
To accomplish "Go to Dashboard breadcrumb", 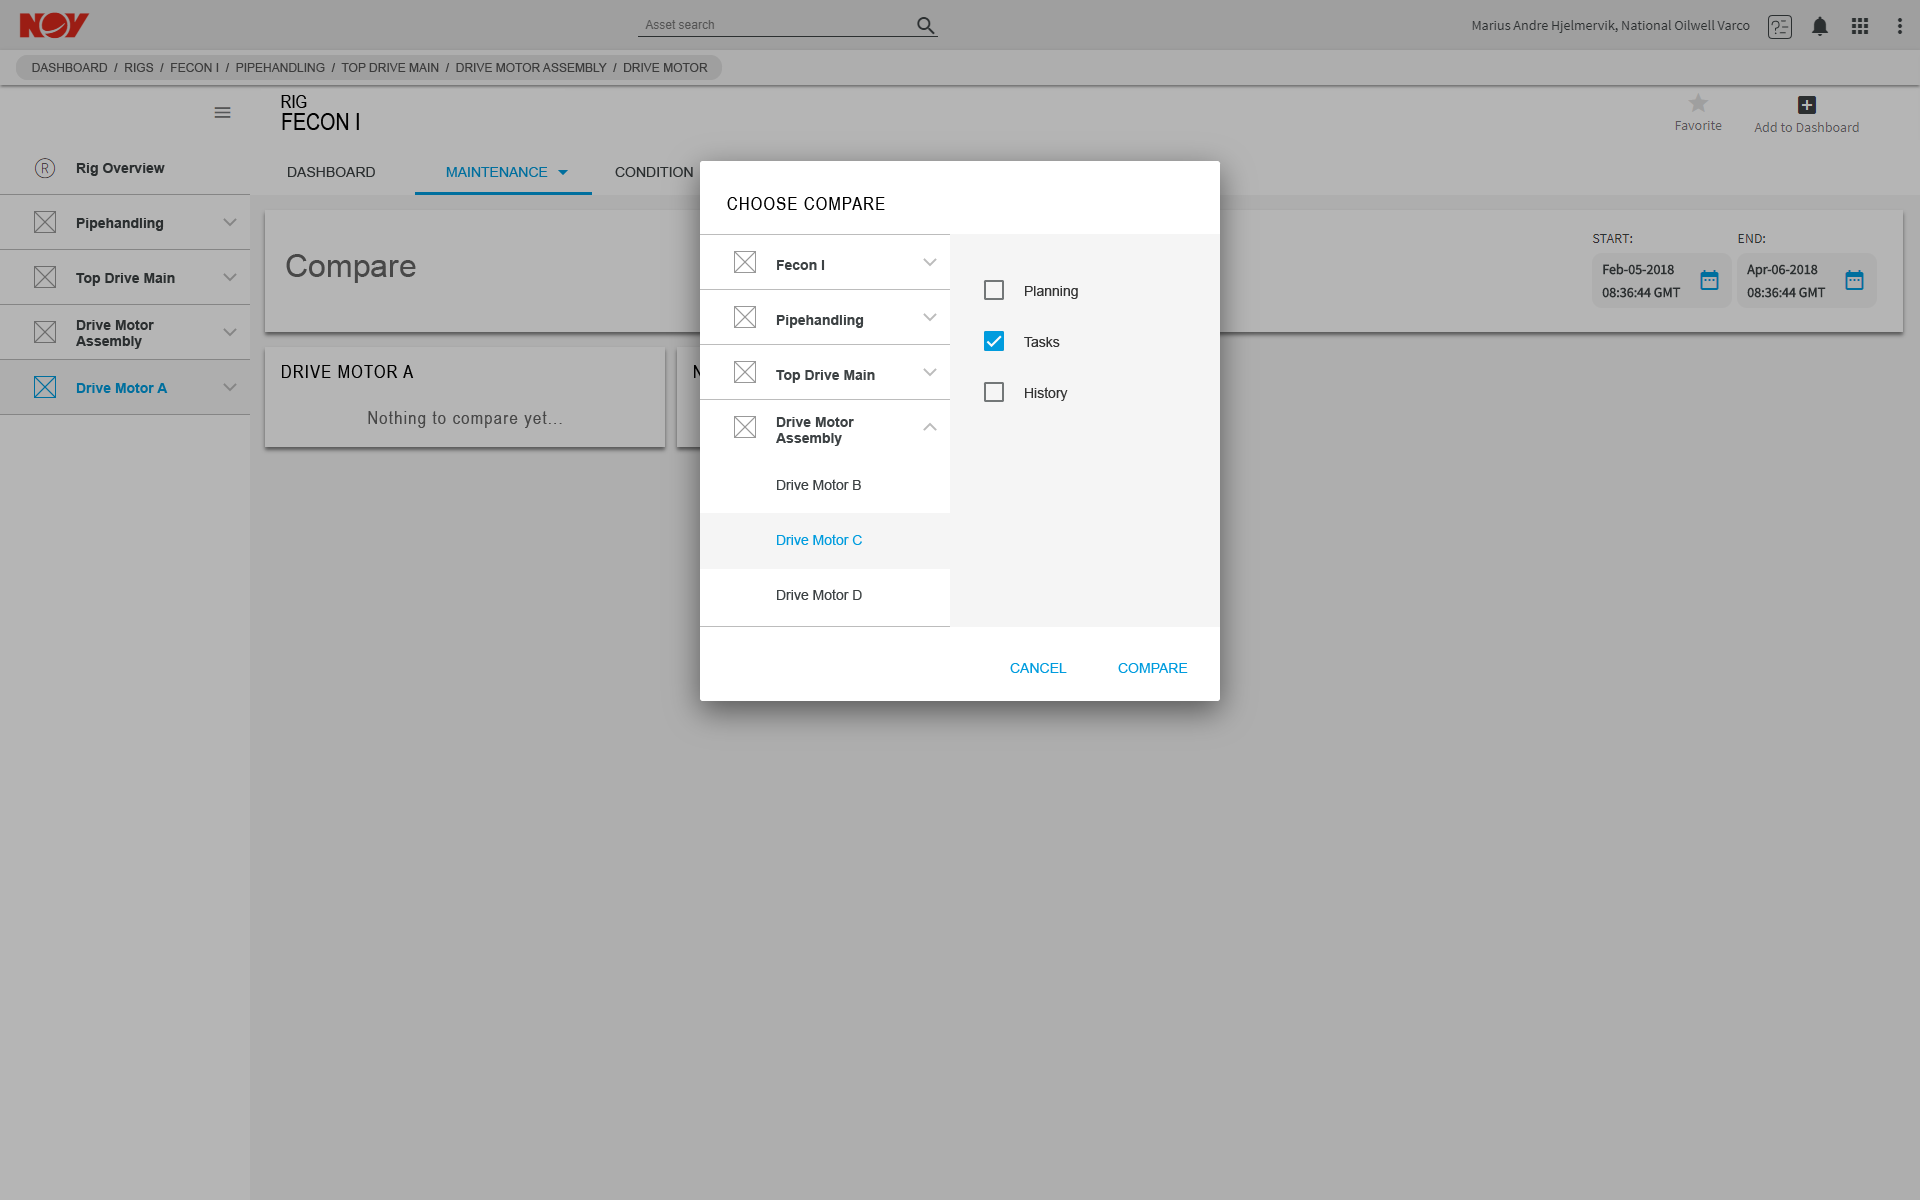I will [69, 68].
